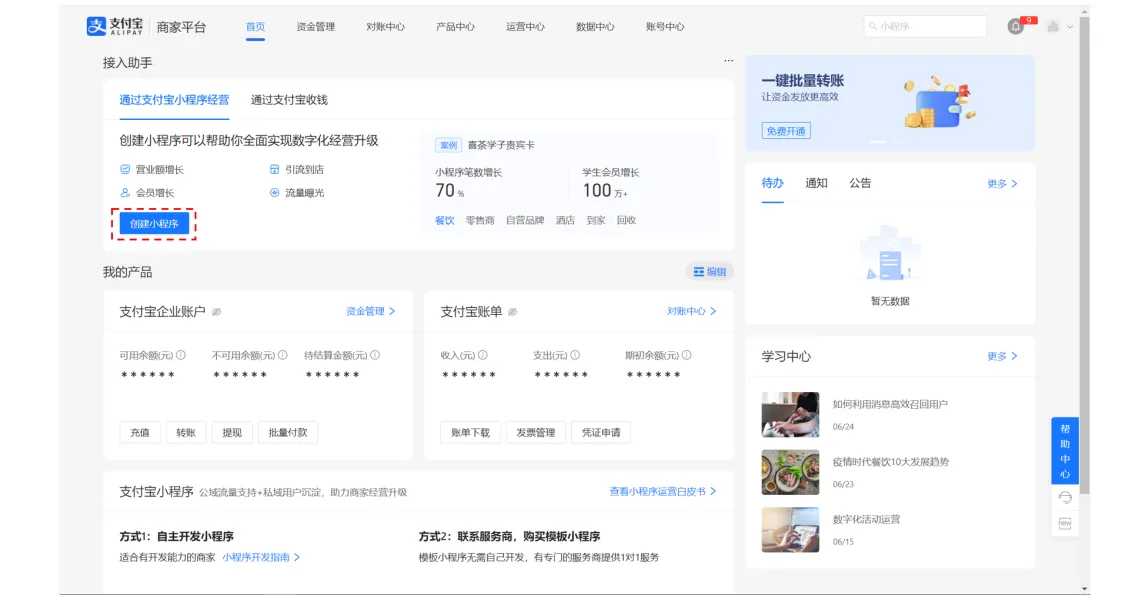Open thumbnail for 如何利用消息高效召回用户

(x=790, y=415)
